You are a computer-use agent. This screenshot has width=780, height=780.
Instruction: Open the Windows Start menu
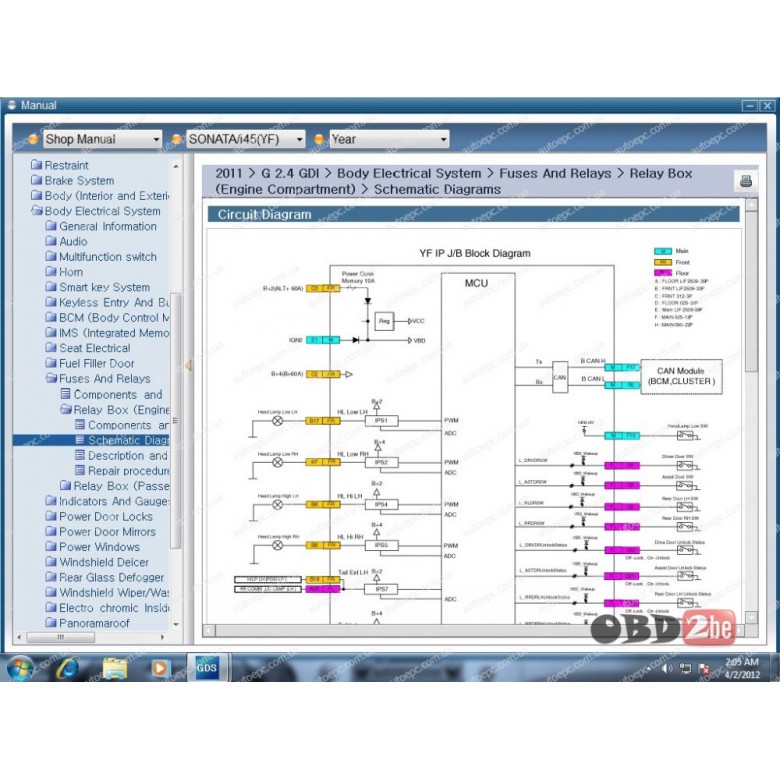click(x=20, y=668)
